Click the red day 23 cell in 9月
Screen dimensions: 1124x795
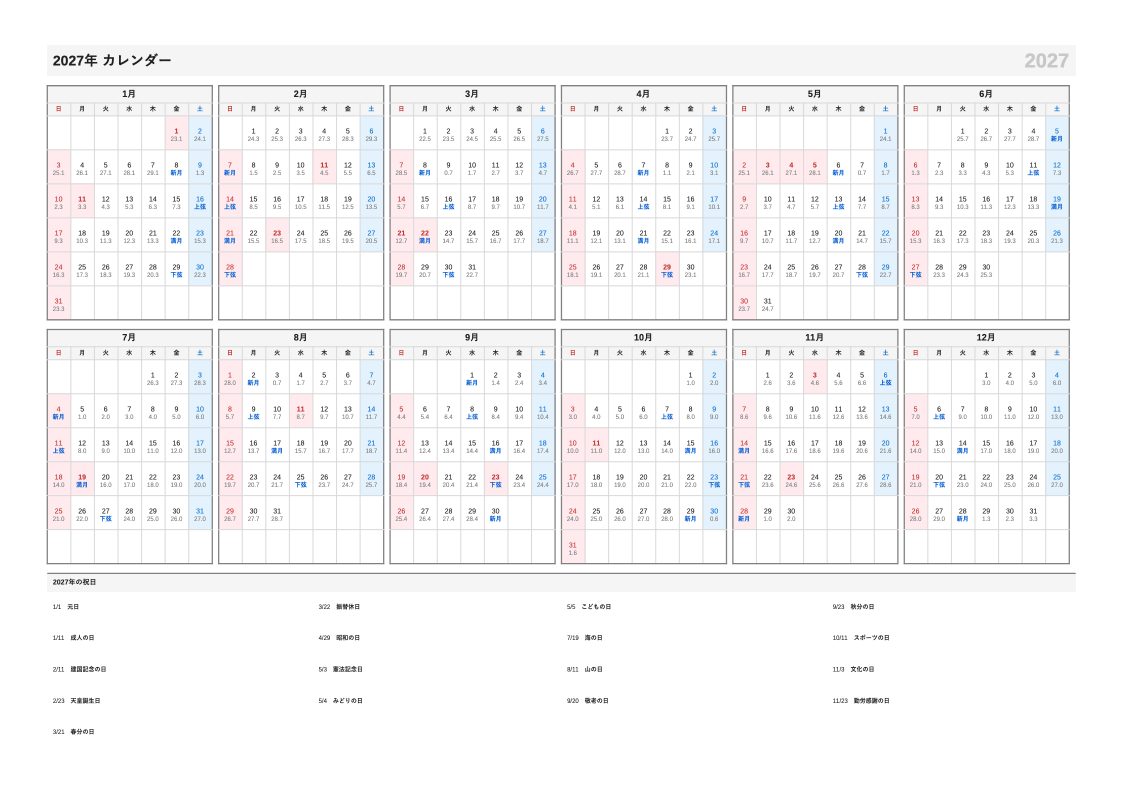pos(495,480)
